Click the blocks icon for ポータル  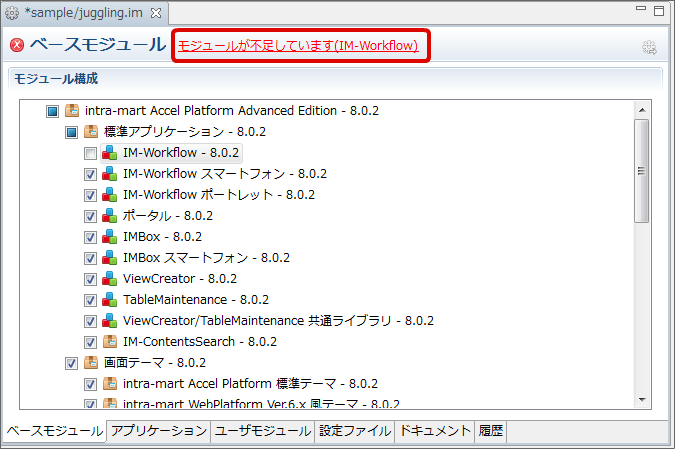[x=110, y=216]
